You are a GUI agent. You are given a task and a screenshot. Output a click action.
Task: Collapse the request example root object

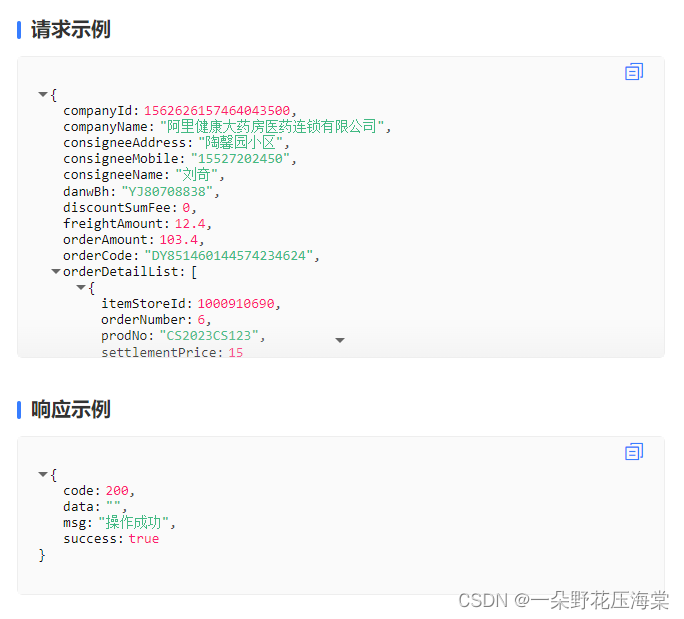43,94
